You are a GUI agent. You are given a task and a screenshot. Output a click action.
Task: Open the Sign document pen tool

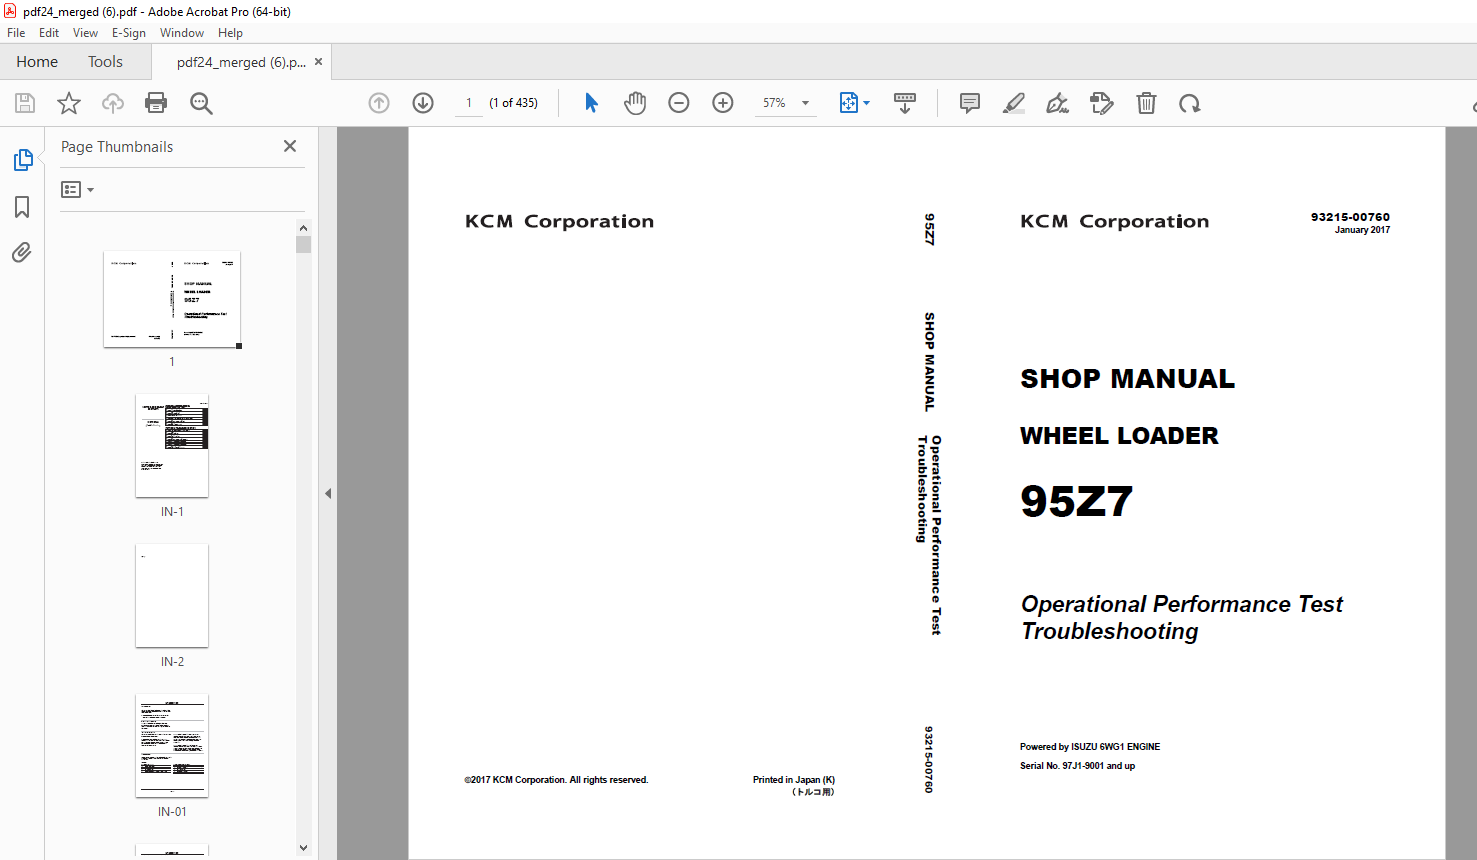(x=1057, y=103)
